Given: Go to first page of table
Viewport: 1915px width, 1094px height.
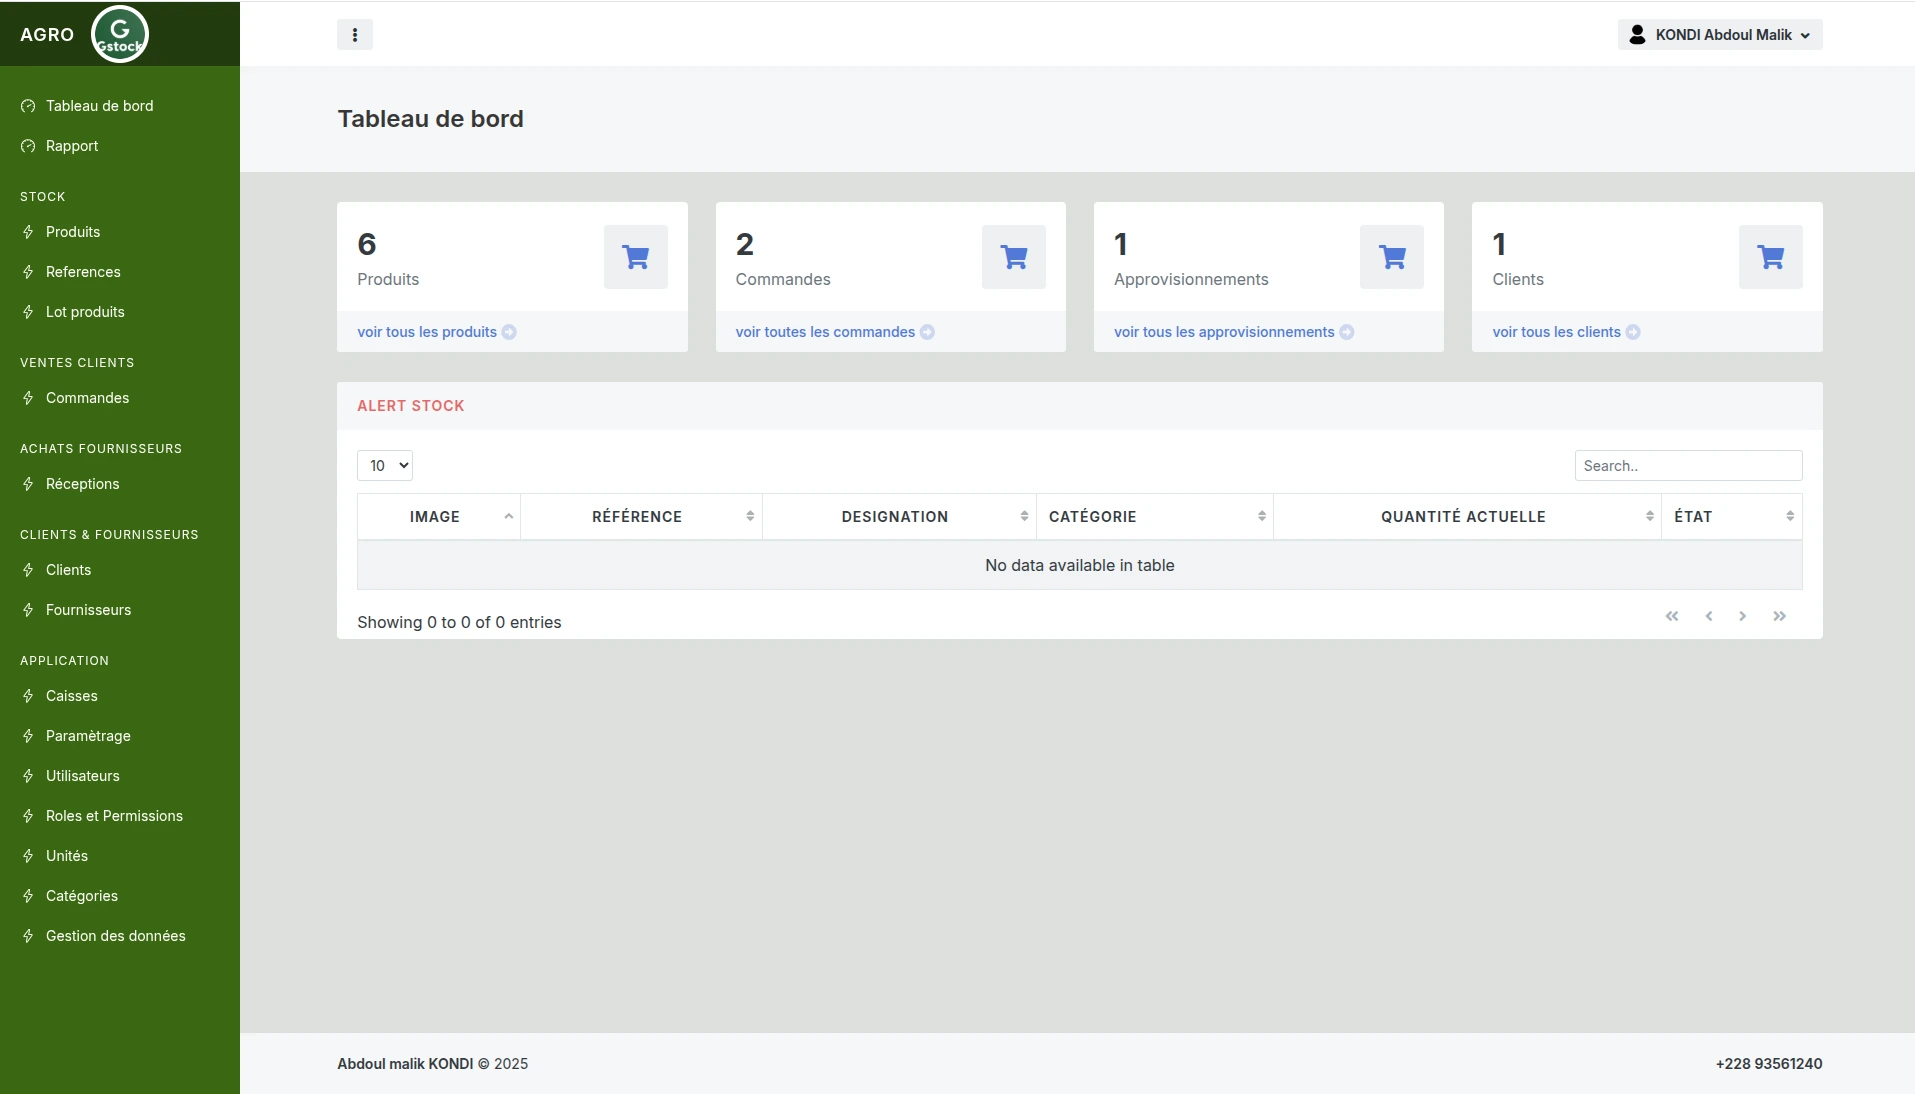Looking at the screenshot, I should click(1672, 616).
